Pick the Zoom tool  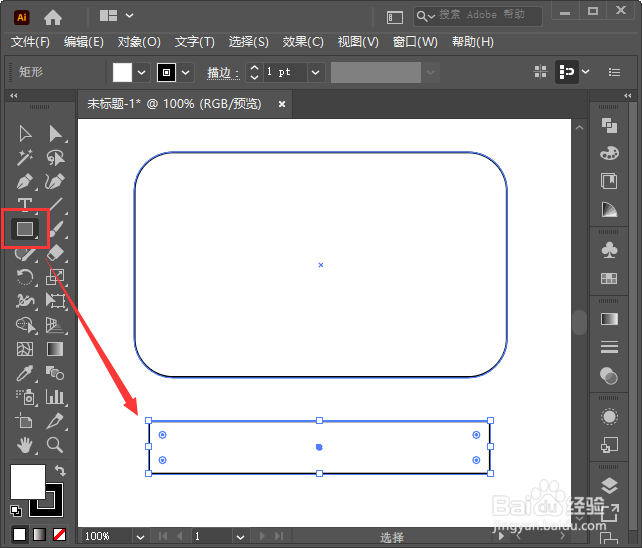[55, 445]
